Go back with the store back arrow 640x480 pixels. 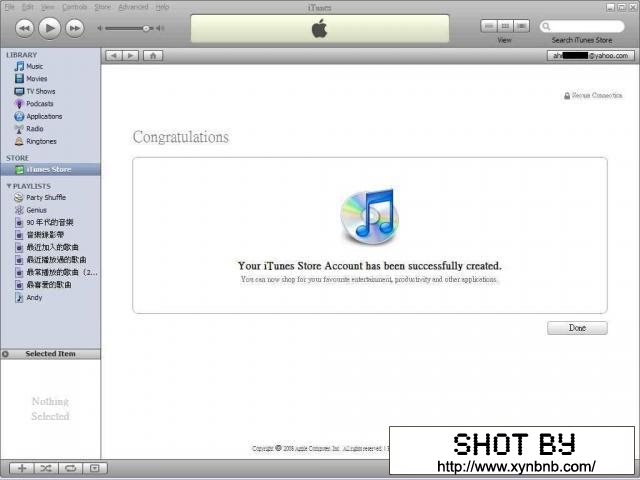(x=114, y=56)
